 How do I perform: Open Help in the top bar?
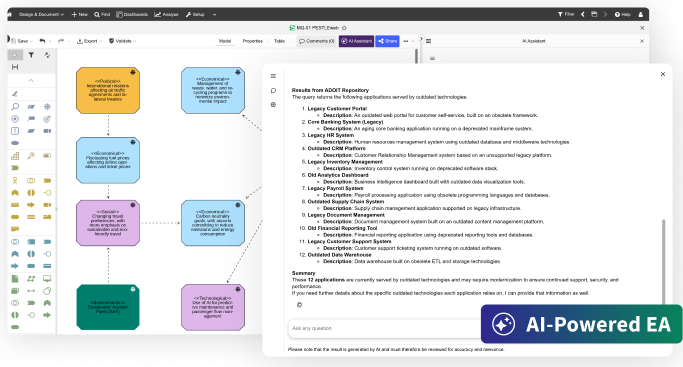pyautogui.click(x=622, y=14)
